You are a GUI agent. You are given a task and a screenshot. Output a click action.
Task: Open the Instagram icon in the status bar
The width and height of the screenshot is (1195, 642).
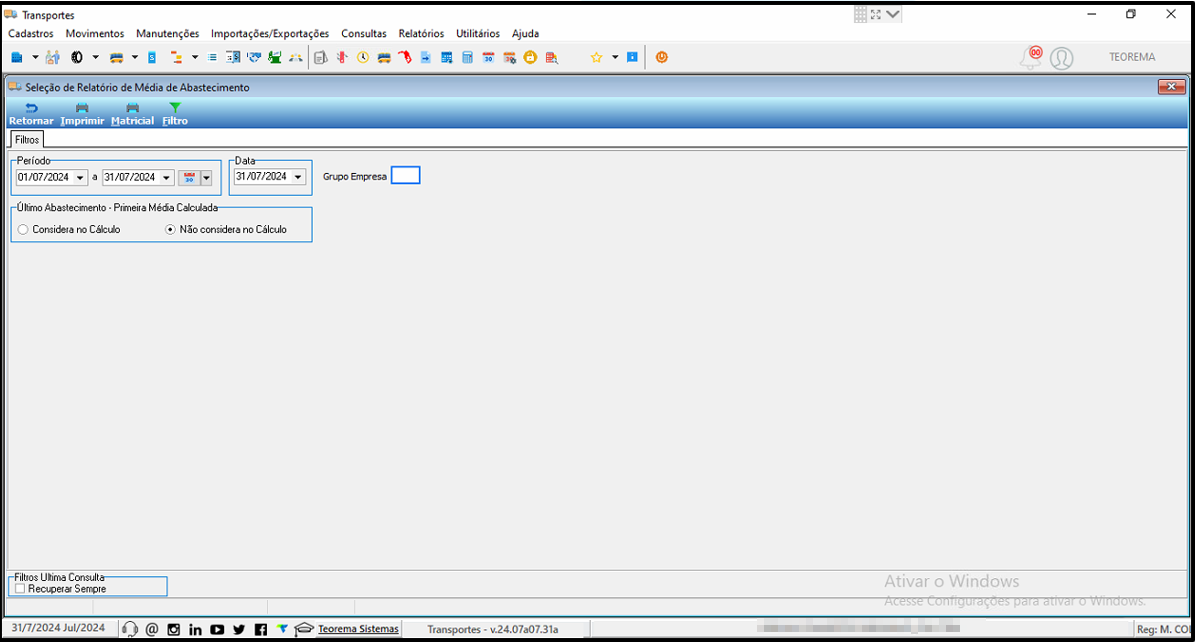click(x=174, y=629)
